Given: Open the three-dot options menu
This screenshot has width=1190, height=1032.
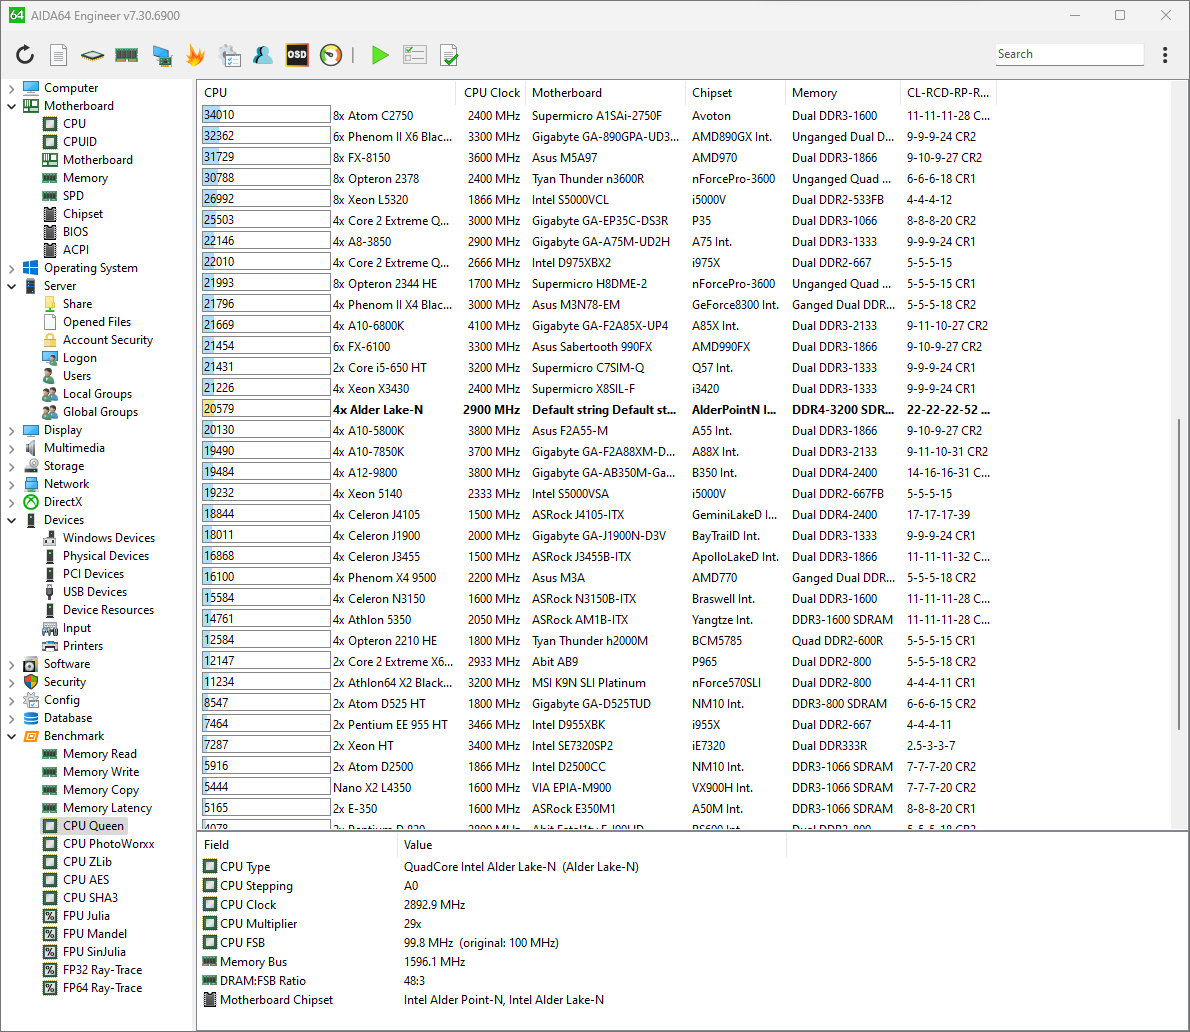Looking at the screenshot, I should click(1165, 55).
